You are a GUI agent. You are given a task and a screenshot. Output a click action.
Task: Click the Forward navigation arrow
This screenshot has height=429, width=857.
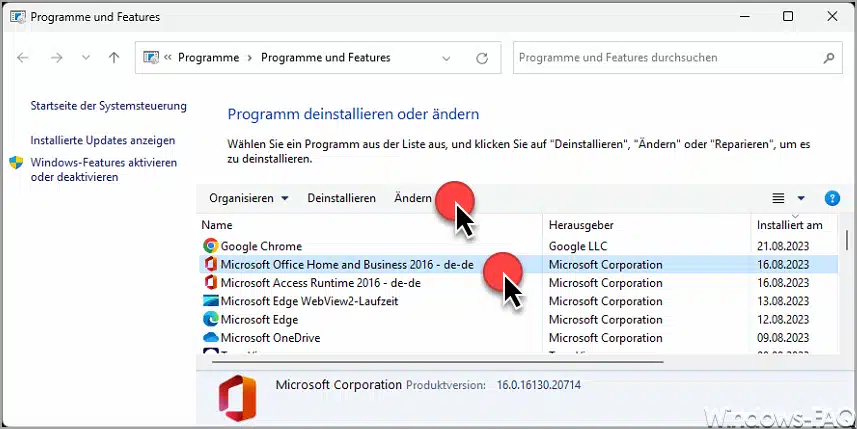coord(56,57)
